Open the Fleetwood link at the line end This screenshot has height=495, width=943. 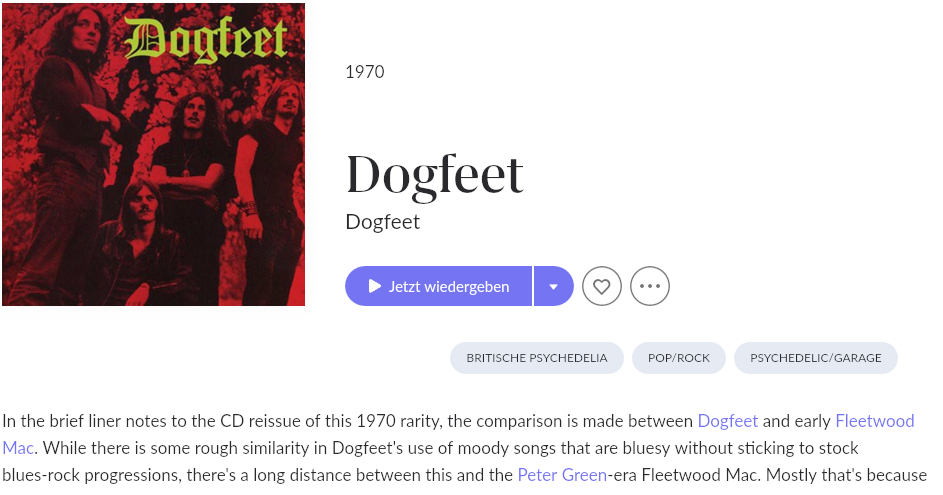coord(874,421)
